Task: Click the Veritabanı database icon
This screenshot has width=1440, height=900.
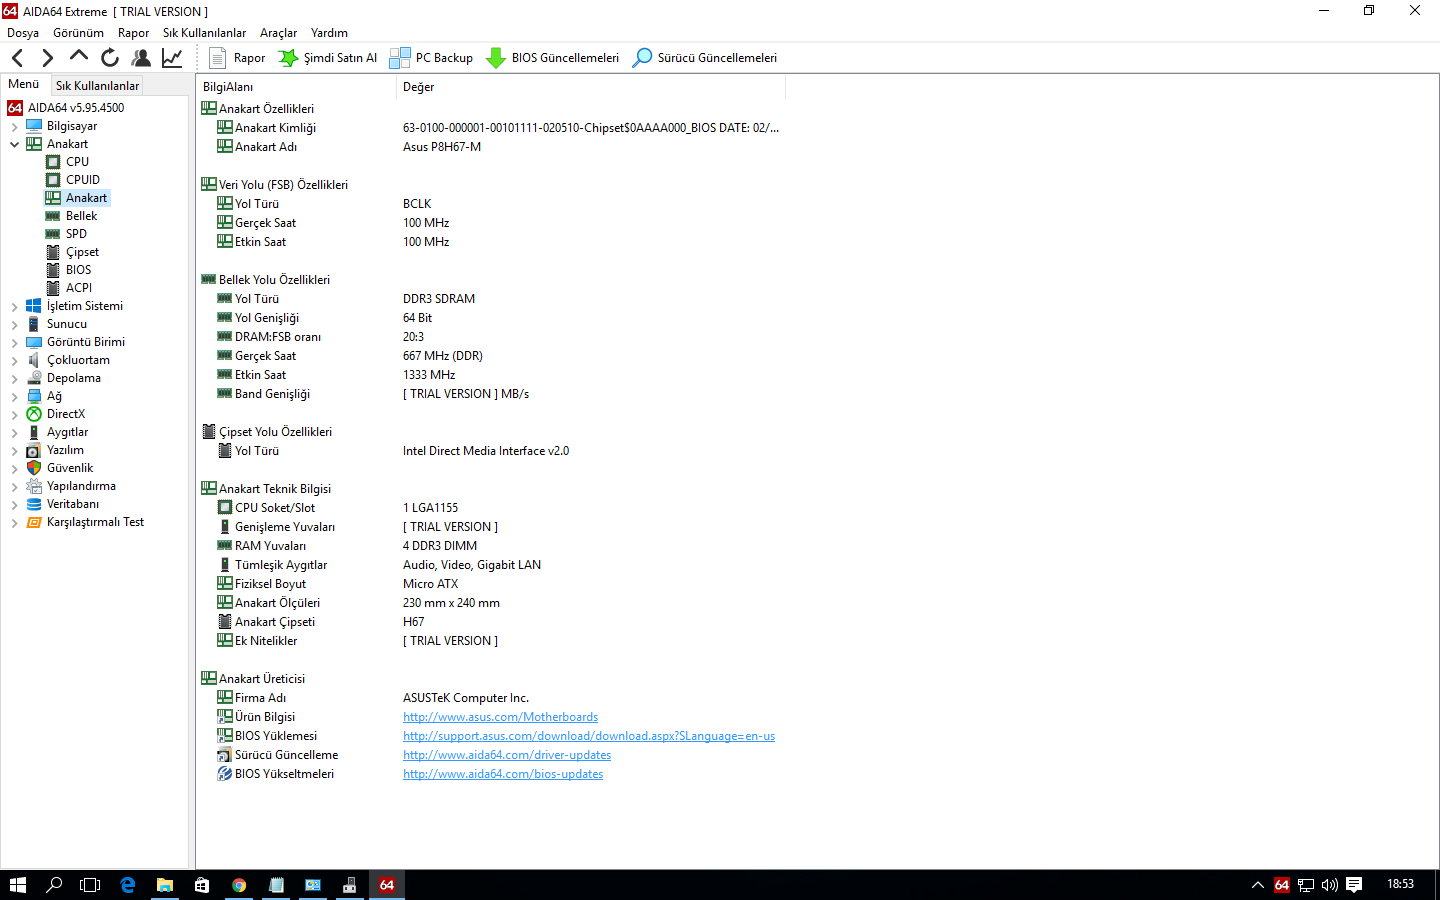Action: (x=34, y=504)
